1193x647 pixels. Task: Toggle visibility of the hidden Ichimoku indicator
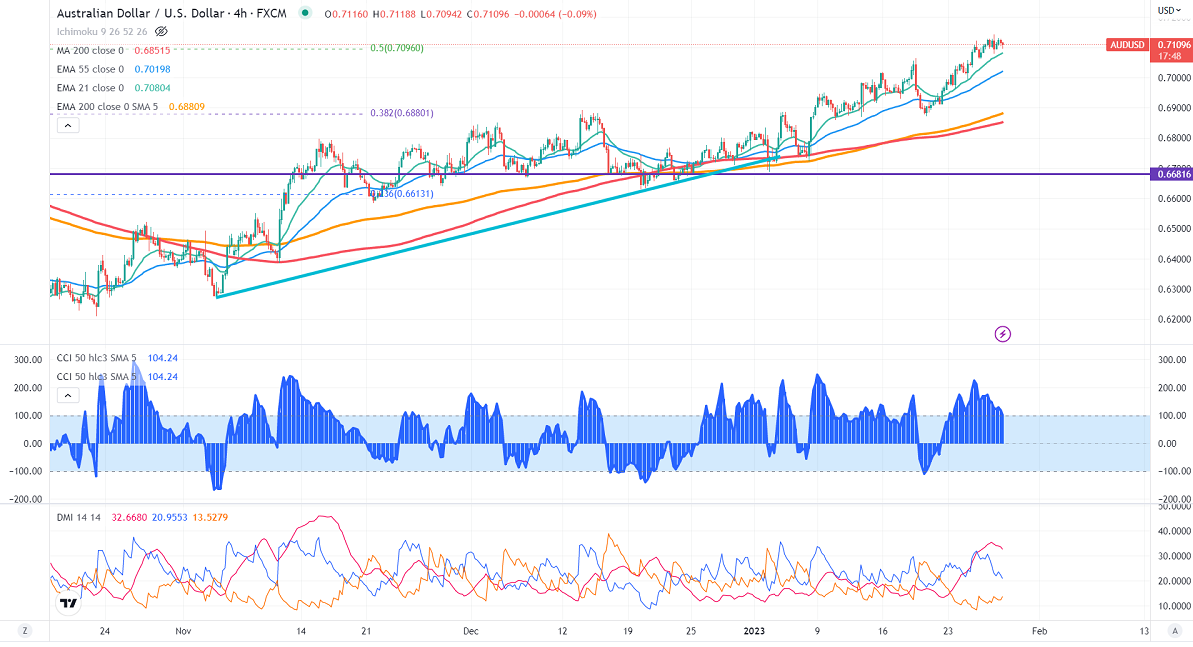tap(161, 31)
